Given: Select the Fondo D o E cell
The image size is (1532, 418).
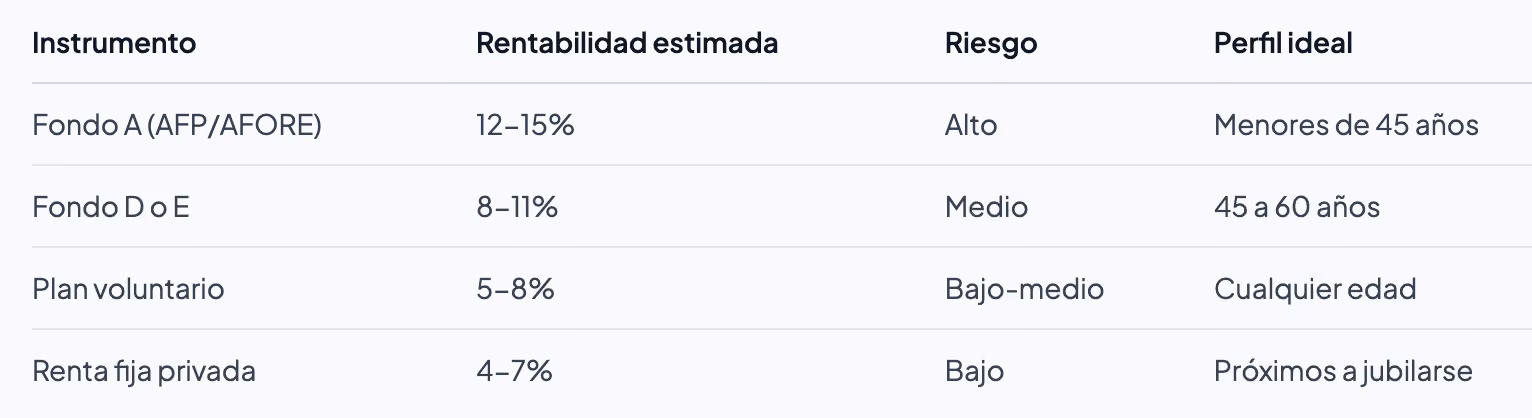Looking at the screenshot, I should (x=111, y=207).
